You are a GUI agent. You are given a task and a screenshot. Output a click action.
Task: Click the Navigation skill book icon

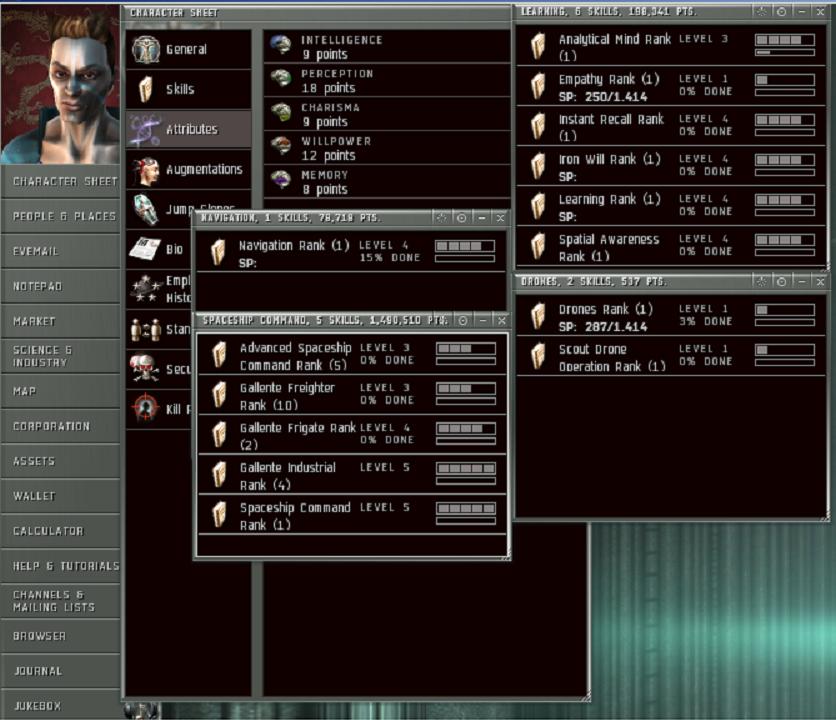point(218,252)
